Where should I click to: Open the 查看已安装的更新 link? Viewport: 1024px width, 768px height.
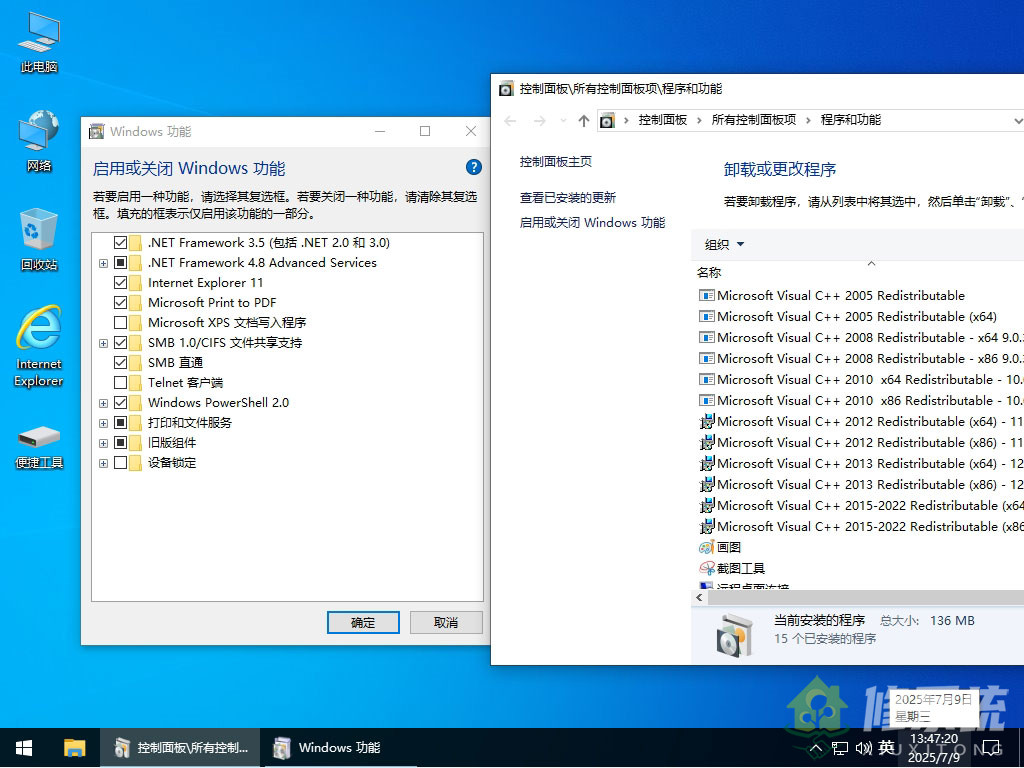(567, 198)
